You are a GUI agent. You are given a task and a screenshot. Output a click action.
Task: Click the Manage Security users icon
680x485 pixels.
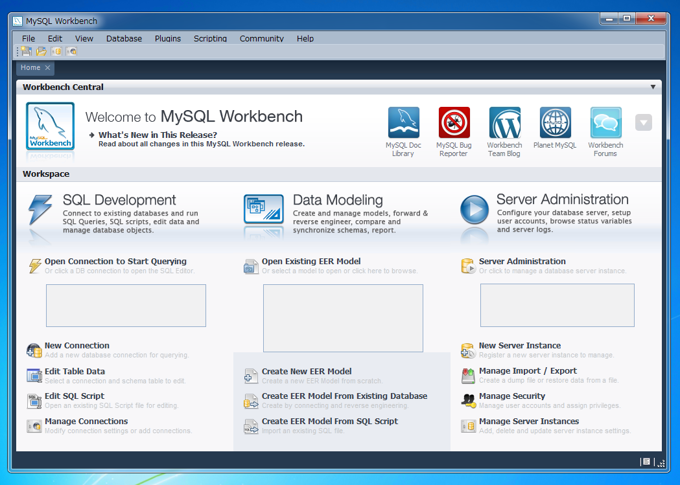468,400
